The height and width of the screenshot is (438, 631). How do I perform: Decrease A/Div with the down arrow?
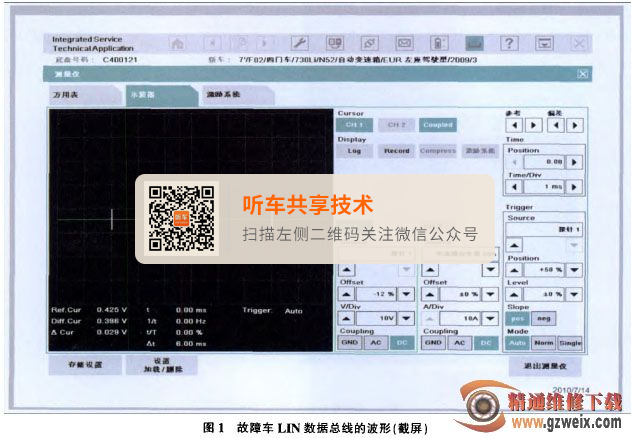pos(490,319)
